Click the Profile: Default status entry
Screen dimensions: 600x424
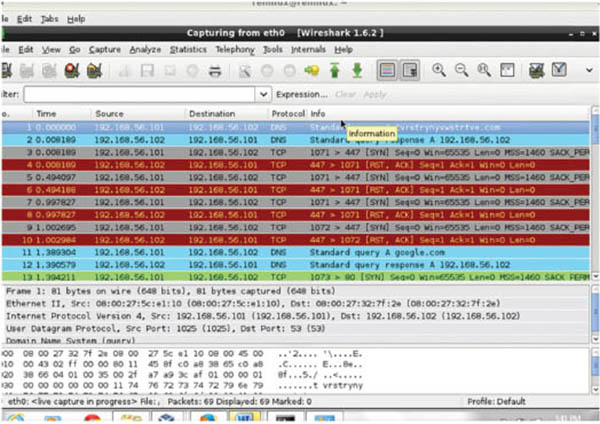click(496, 401)
